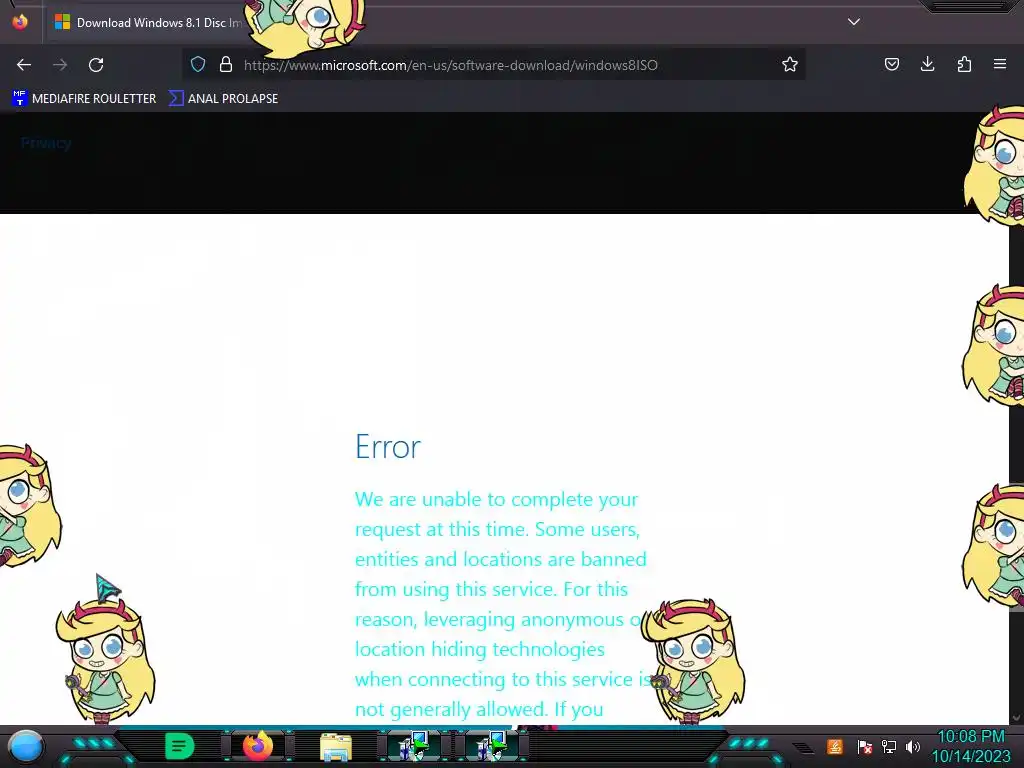Open the tracking protection shield panel
1024x768 pixels.
[x=198, y=64]
